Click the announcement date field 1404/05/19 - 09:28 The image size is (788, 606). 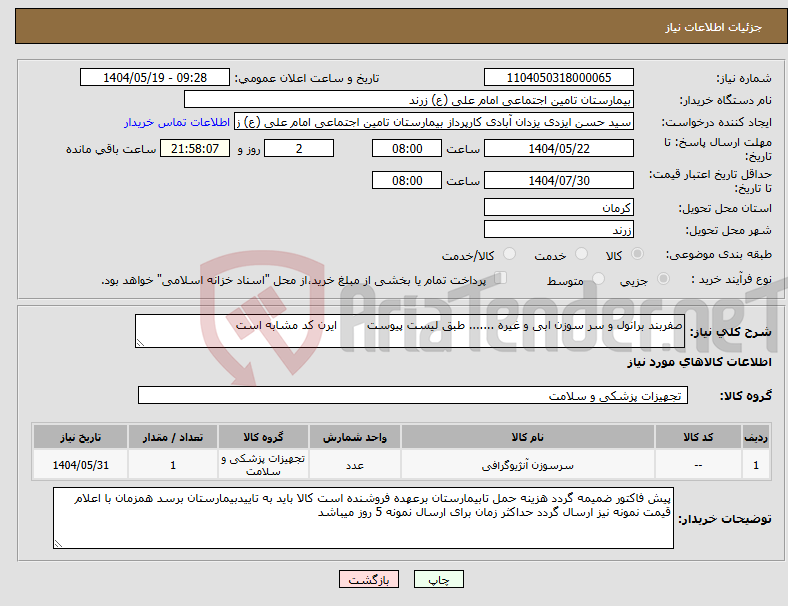(155, 77)
